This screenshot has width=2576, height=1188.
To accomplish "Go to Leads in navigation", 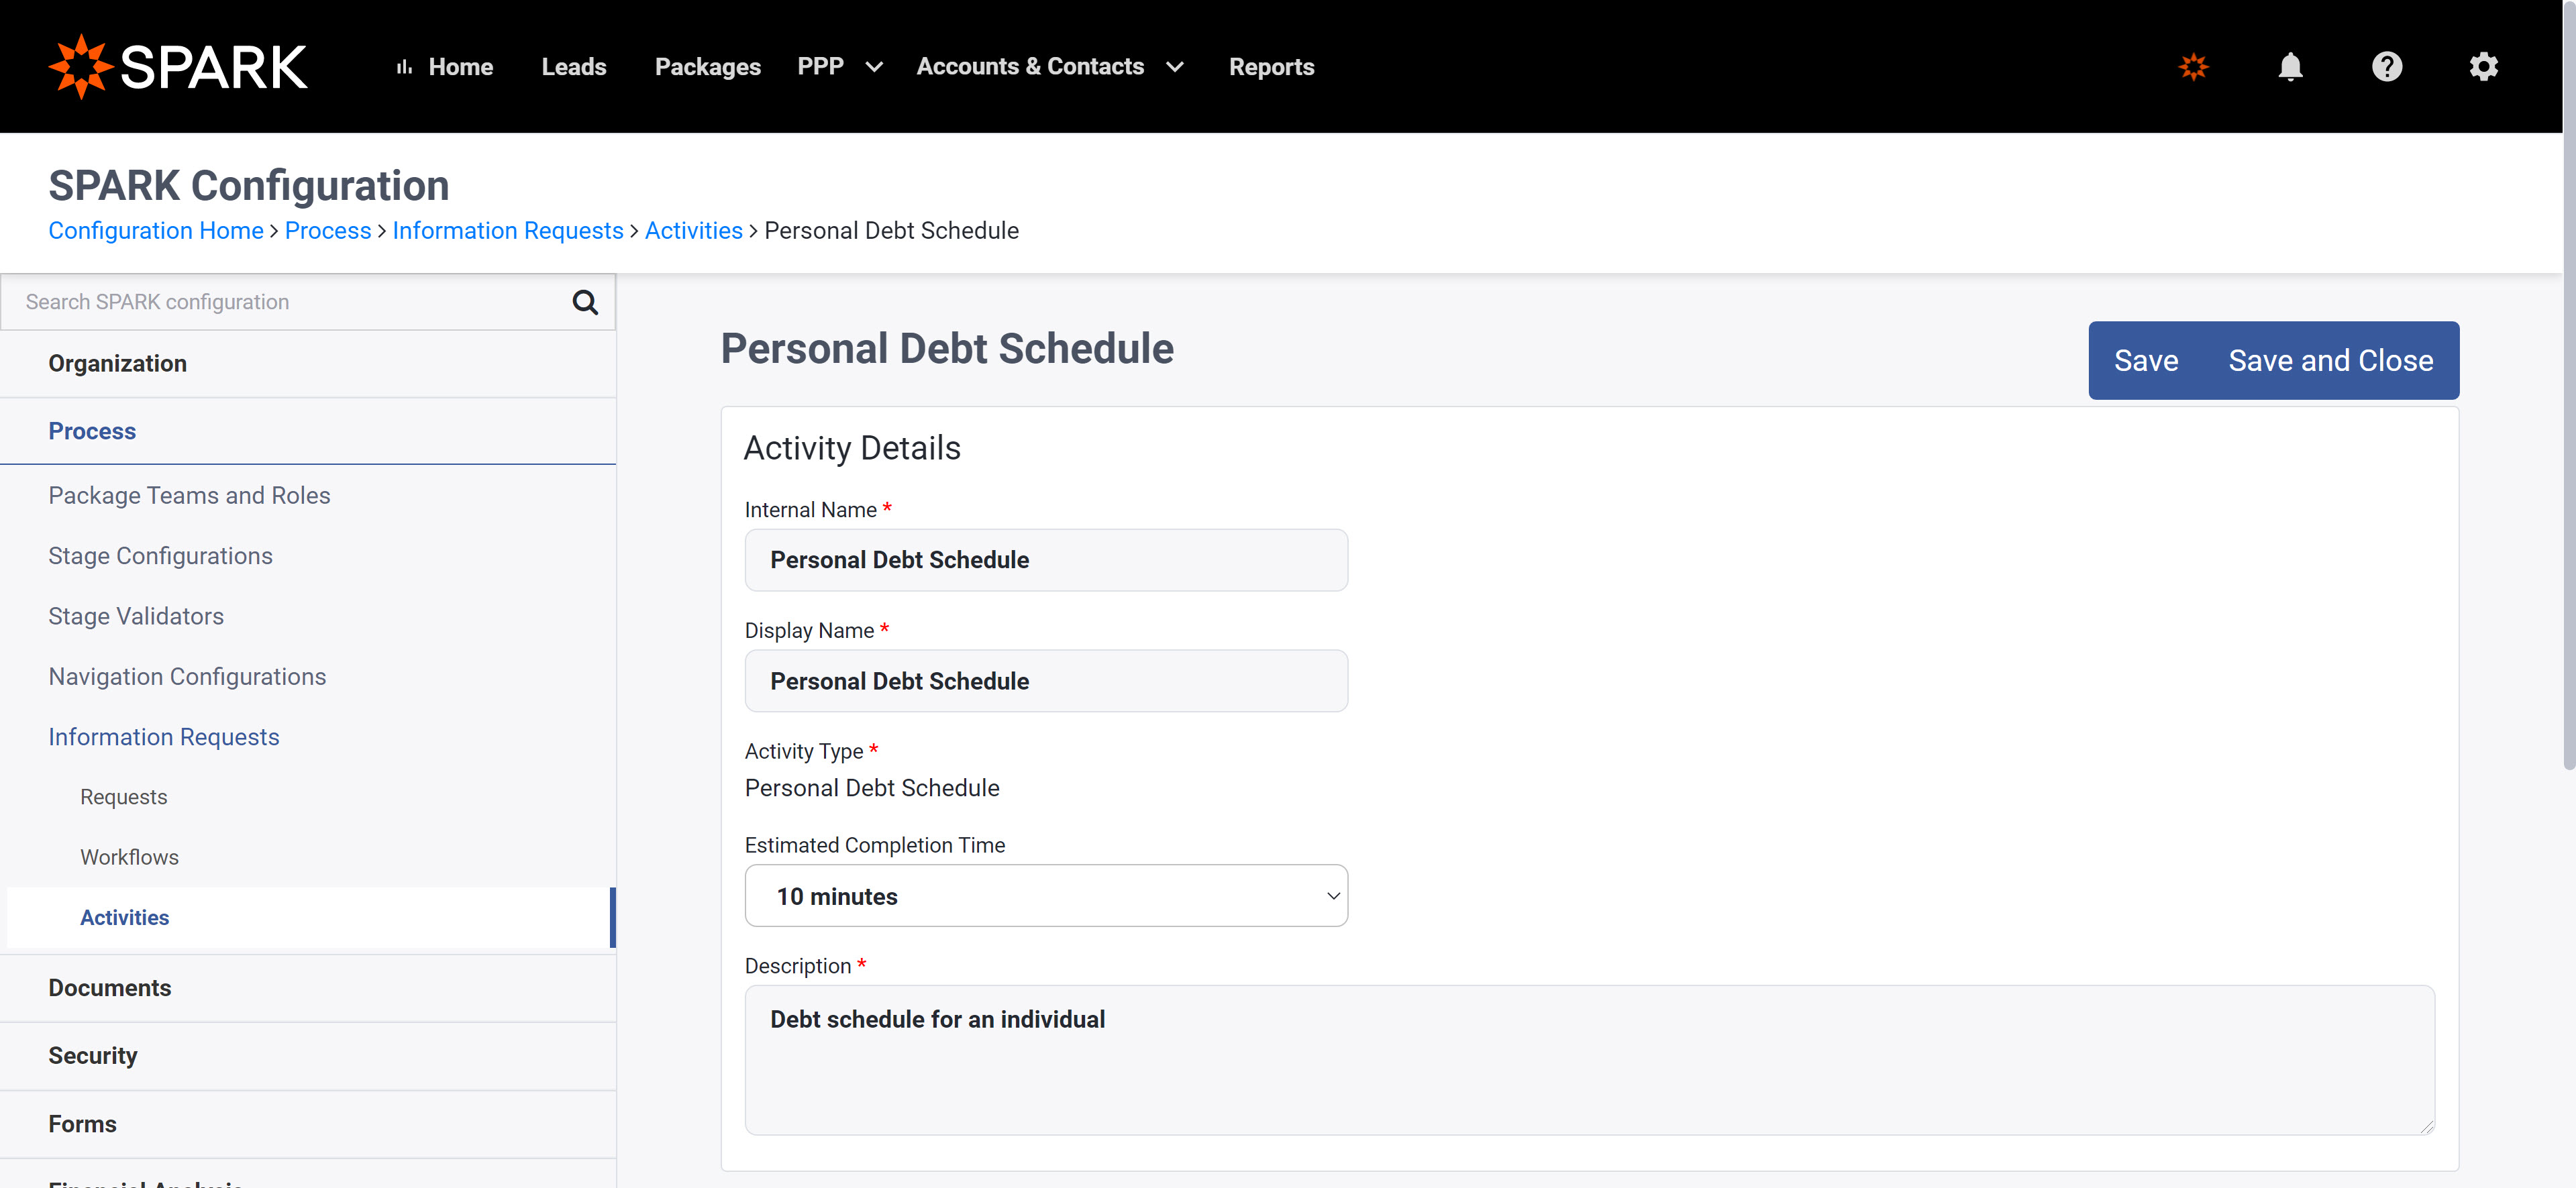I will pos(574,67).
